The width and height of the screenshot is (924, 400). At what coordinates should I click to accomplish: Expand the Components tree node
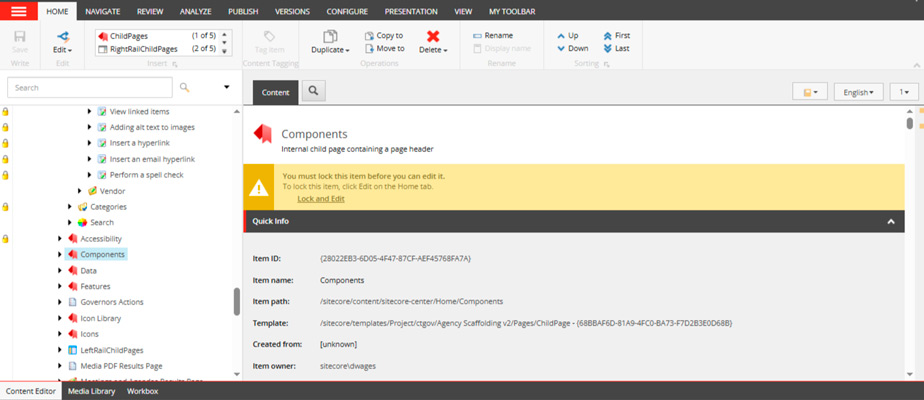point(60,254)
